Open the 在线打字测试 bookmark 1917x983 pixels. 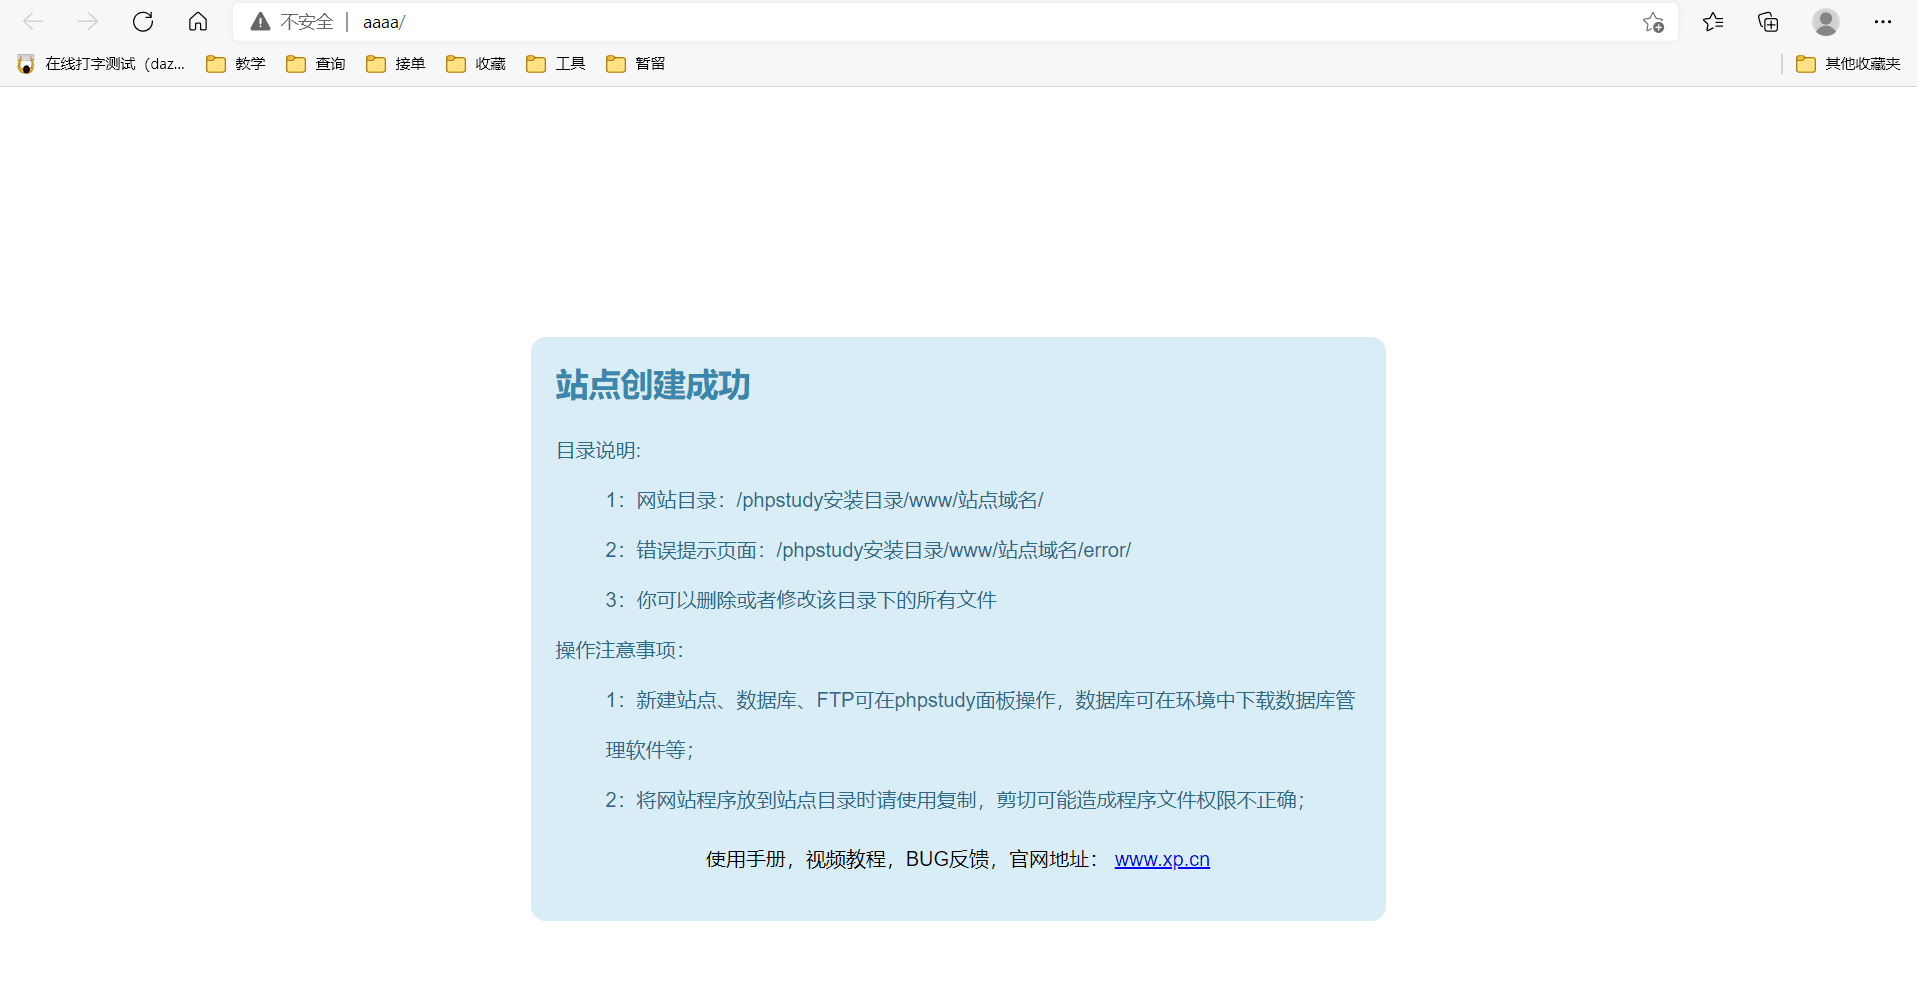[101, 64]
